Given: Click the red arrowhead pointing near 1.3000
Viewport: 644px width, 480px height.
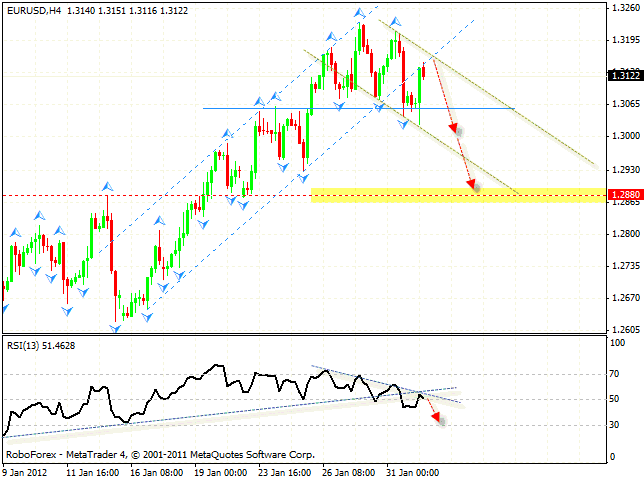Looking at the screenshot, I should tap(456, 128).
